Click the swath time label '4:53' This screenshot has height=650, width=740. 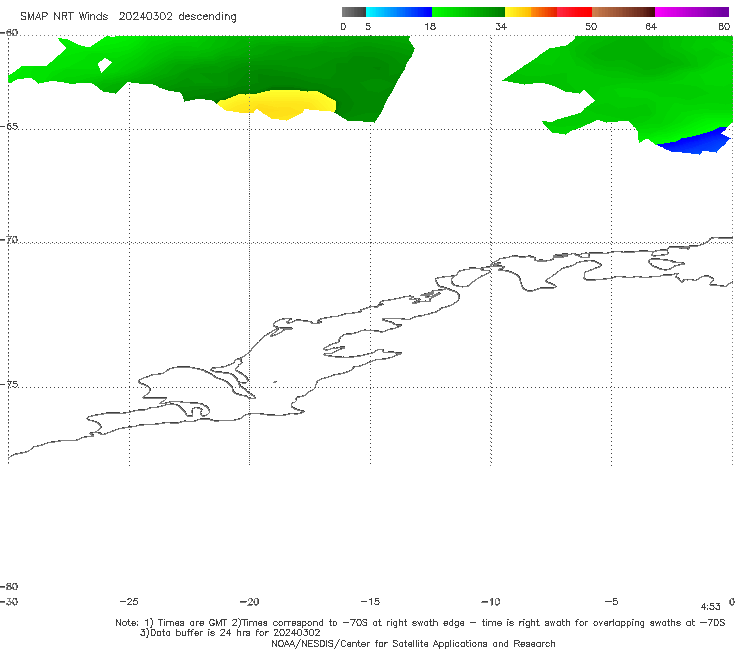710,607
